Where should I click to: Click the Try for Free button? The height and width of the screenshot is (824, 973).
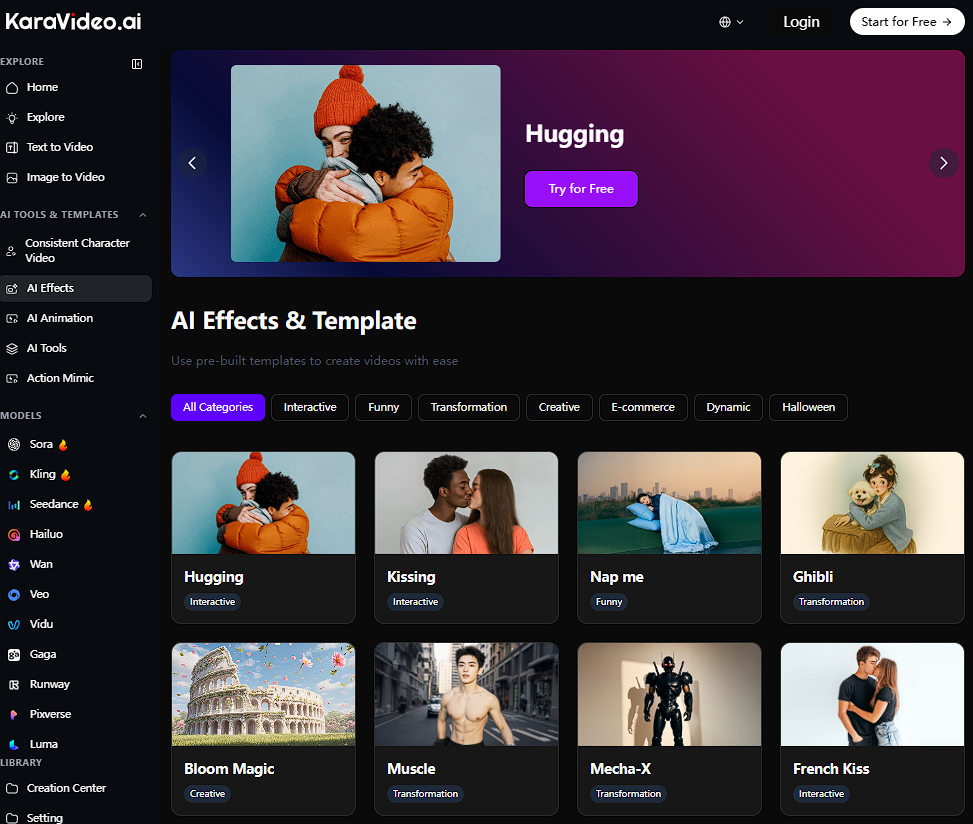pyautogui.click(x=581, y=189)
